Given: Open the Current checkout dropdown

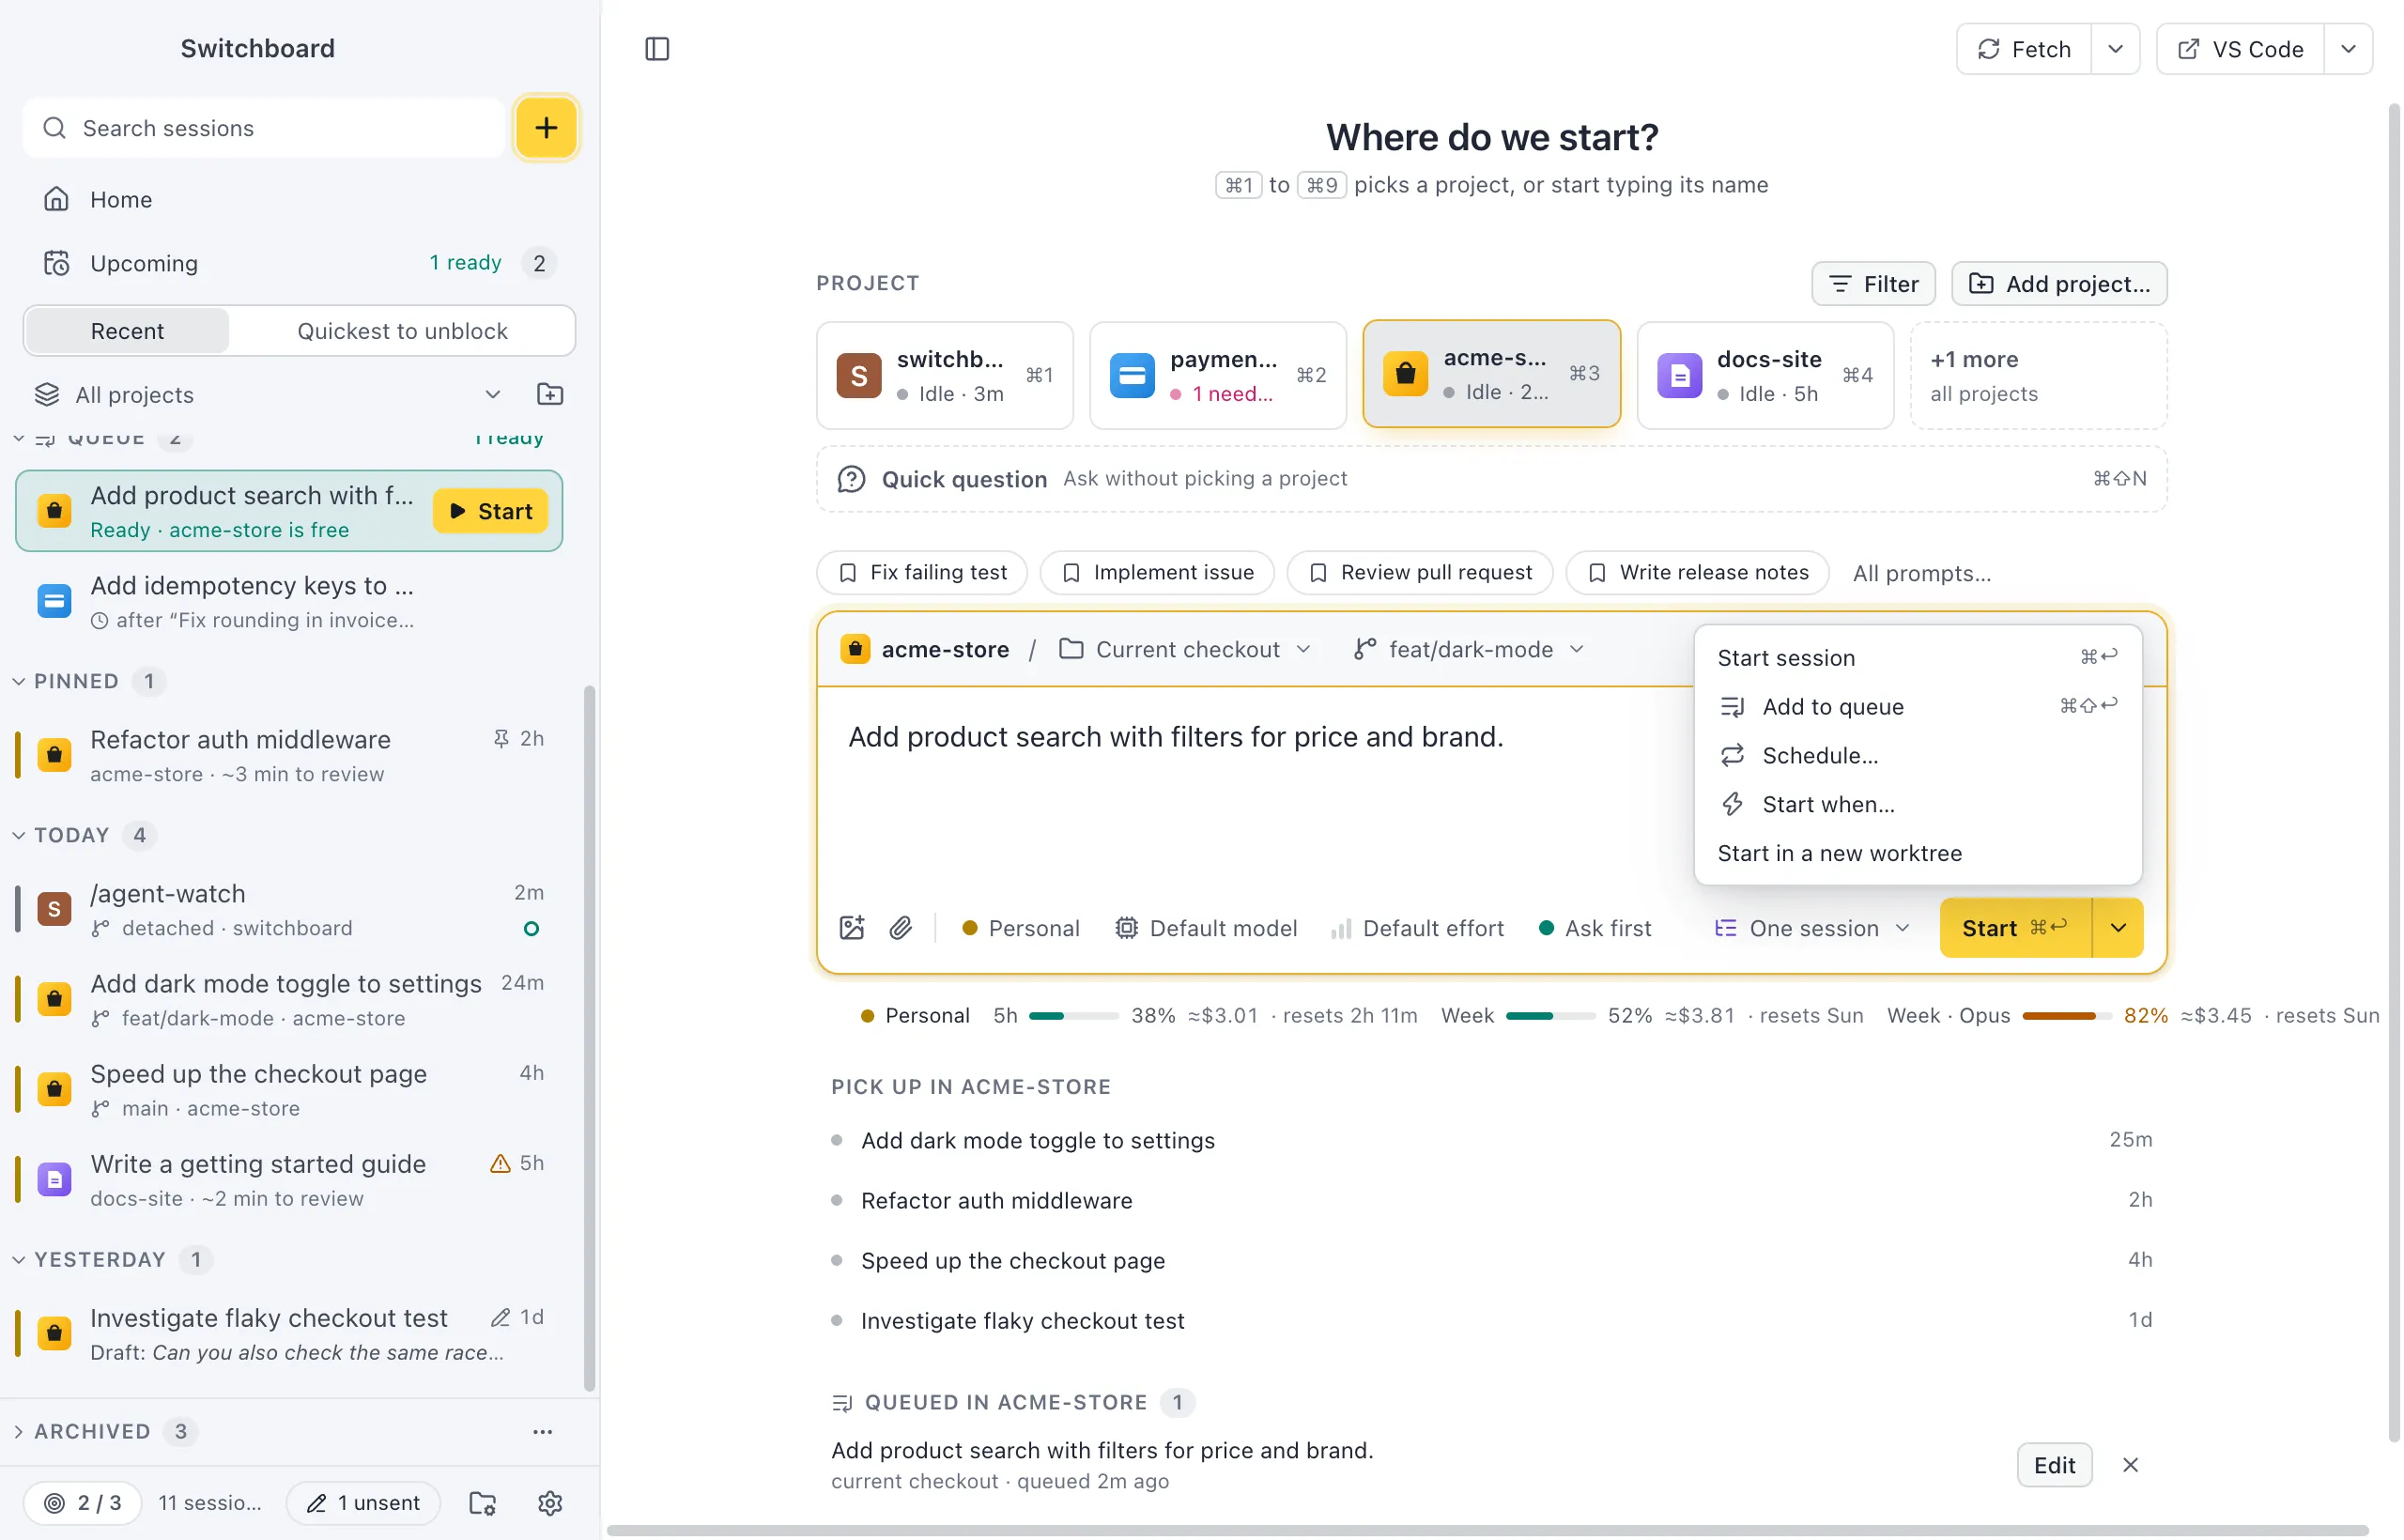Looking at the screenshot, I should 1186,649.
